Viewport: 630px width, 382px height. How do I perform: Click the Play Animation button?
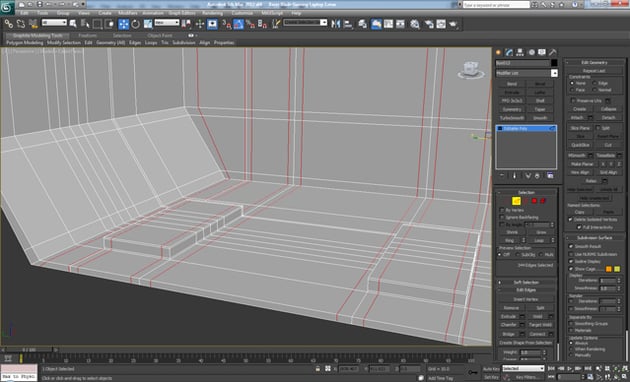570,368
